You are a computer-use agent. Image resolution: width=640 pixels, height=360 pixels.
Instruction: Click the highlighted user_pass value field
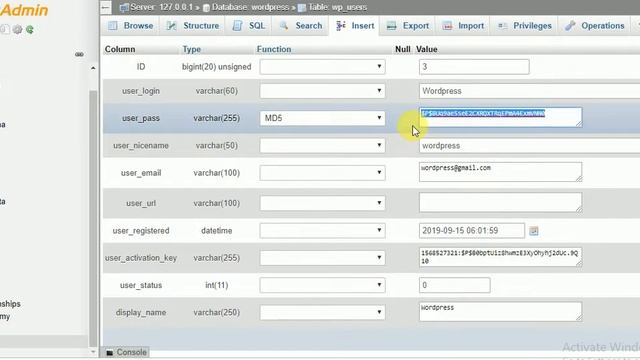[x=500, y=117]
